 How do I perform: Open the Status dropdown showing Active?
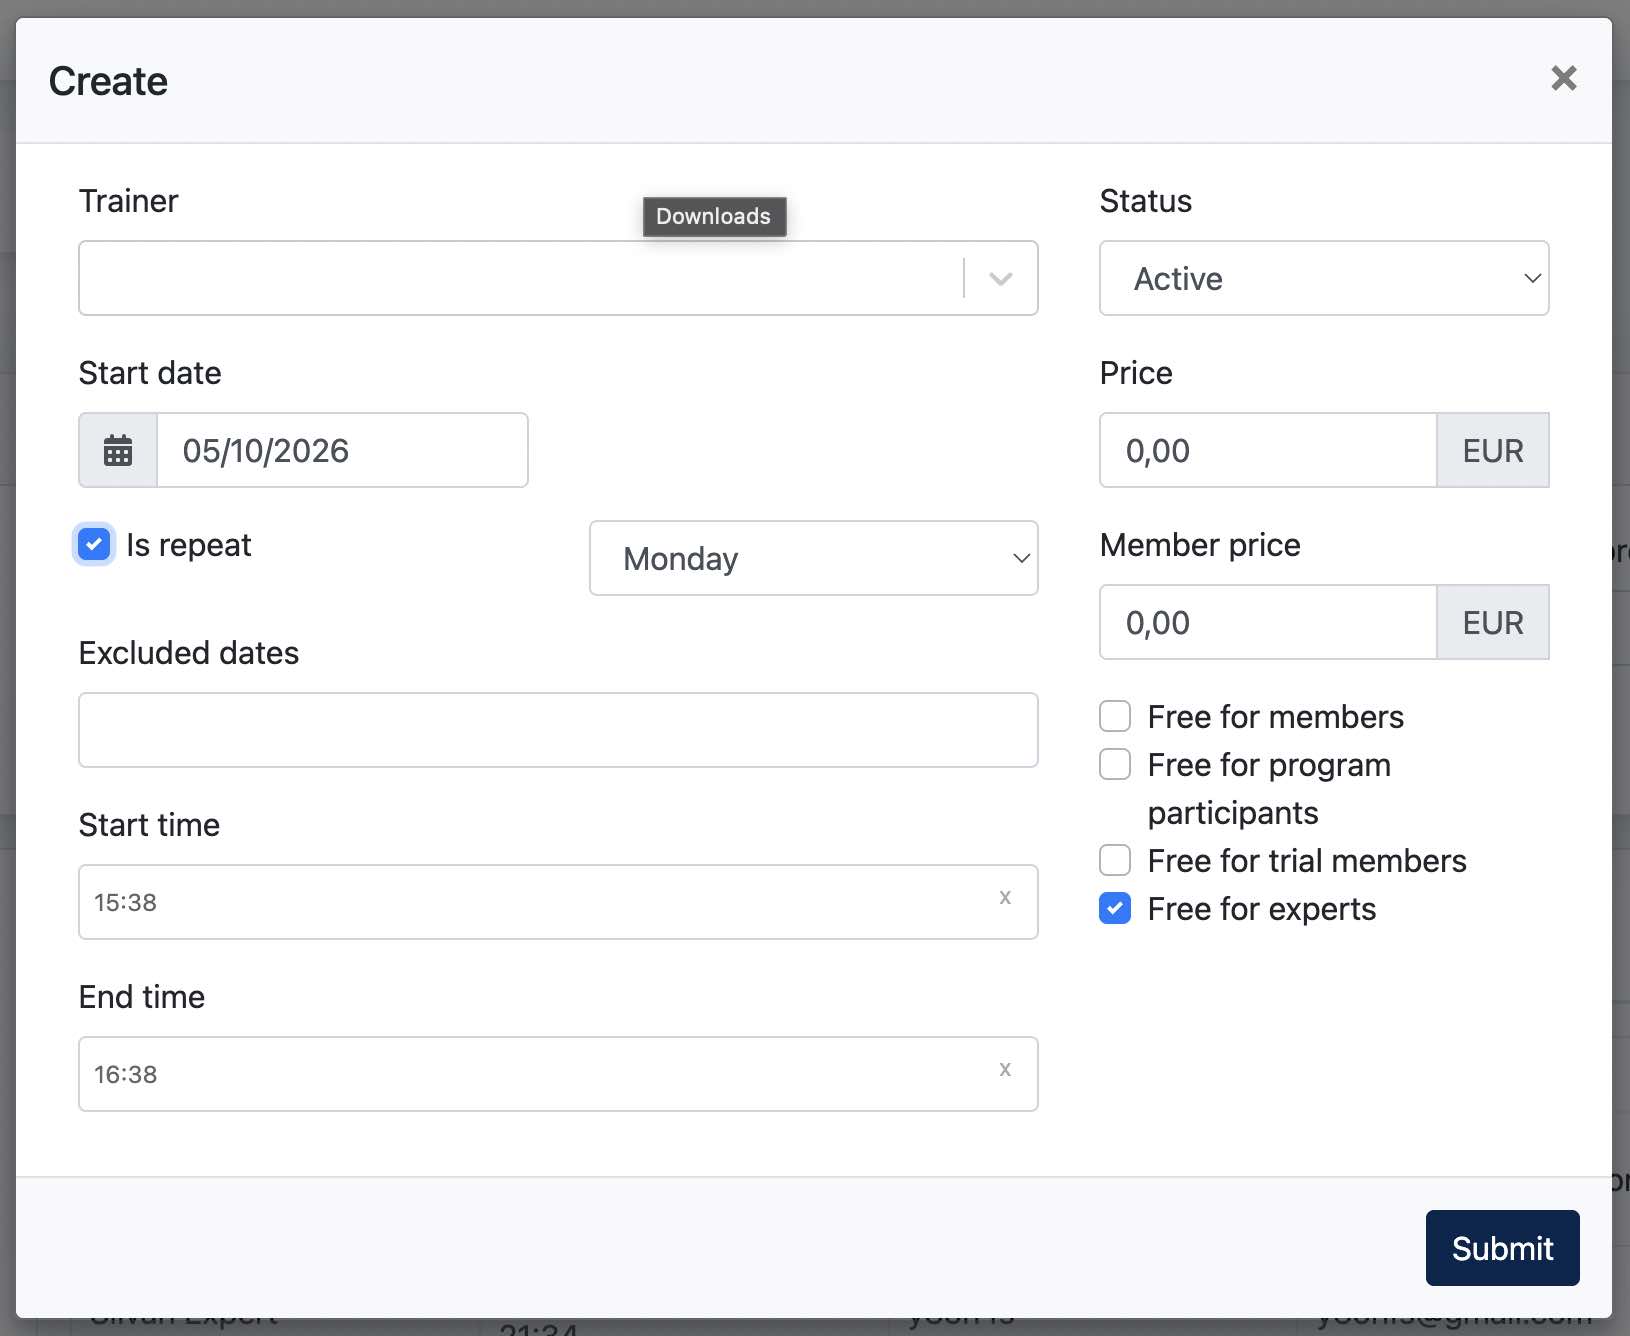(1324, 278)
